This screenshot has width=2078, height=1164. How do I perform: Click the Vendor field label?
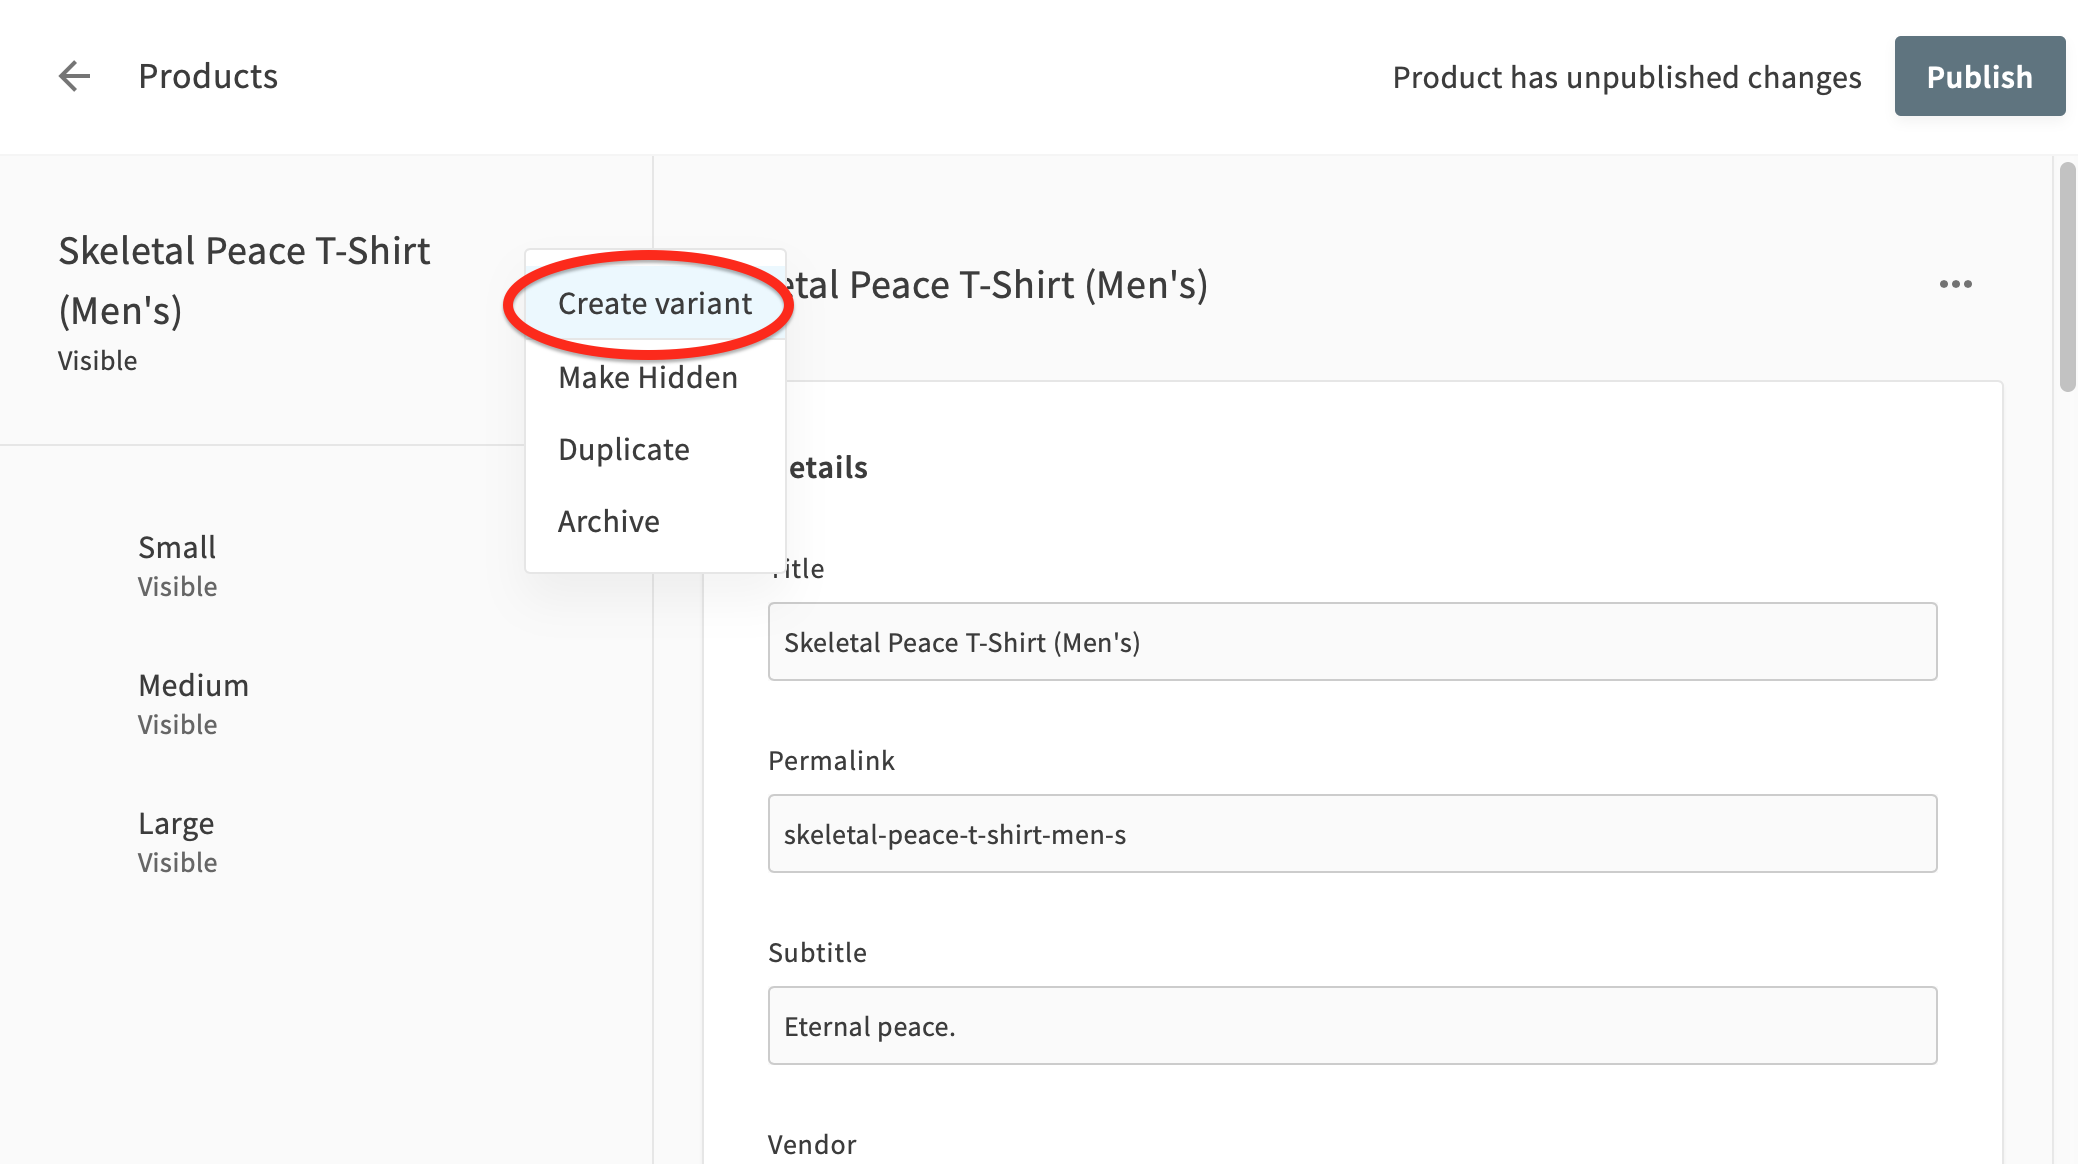tap(812, 1144)
